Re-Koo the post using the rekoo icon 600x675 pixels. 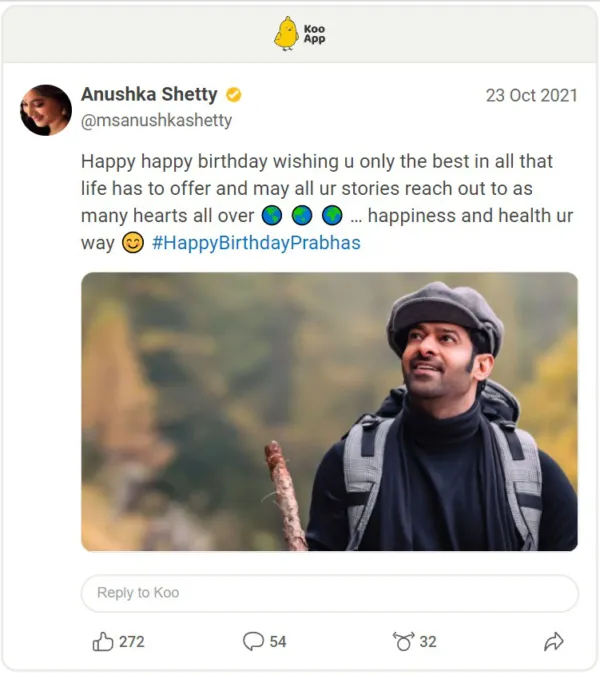pos(404,642)
